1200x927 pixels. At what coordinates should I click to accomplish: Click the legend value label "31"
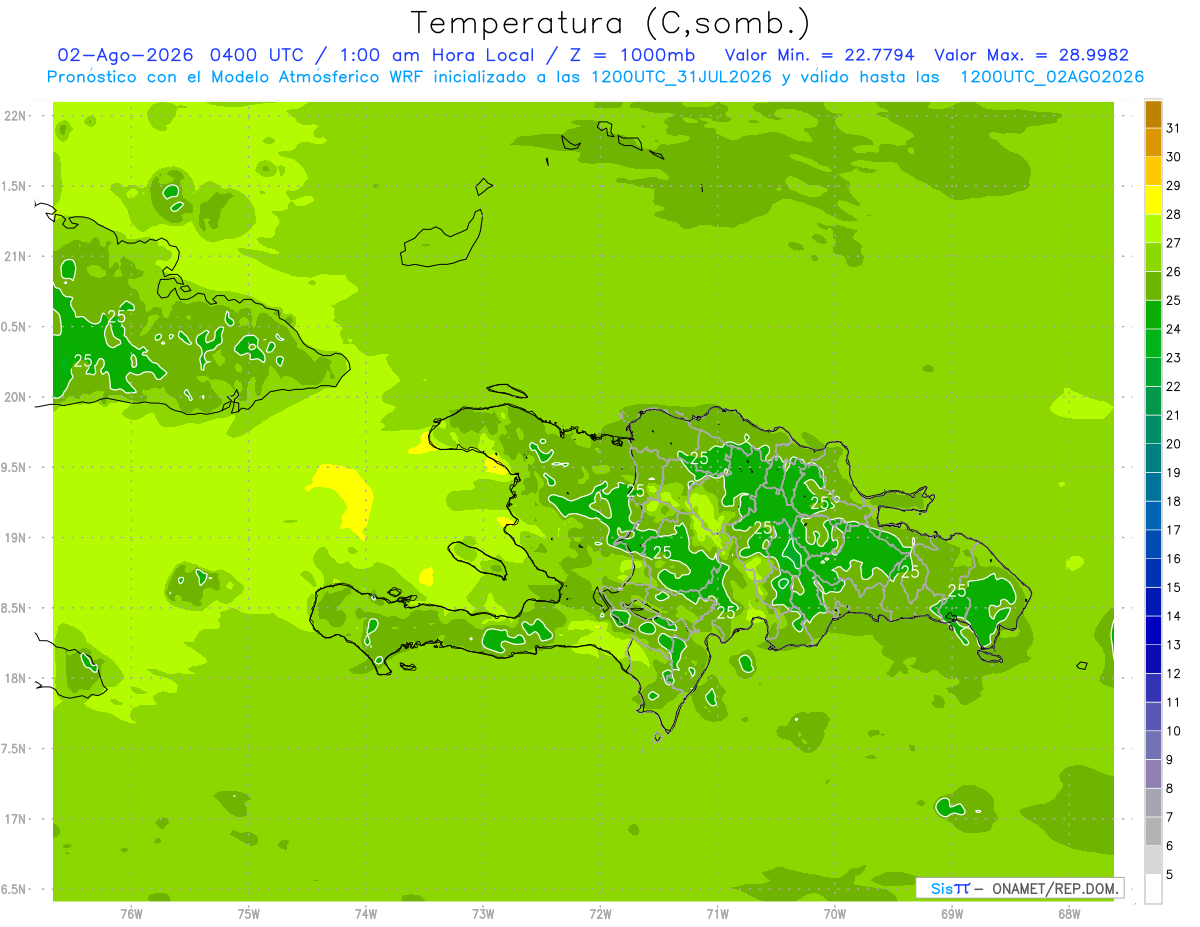[x=1174, y=128]
